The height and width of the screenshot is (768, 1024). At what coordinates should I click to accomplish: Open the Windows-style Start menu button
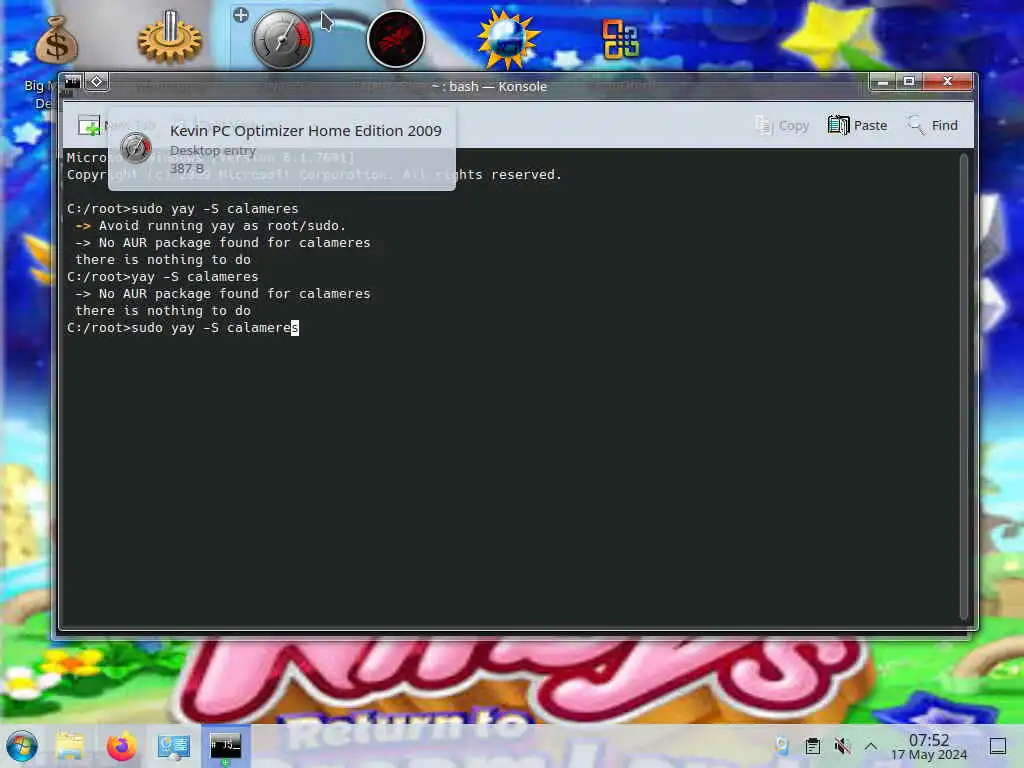pos(22,746)
